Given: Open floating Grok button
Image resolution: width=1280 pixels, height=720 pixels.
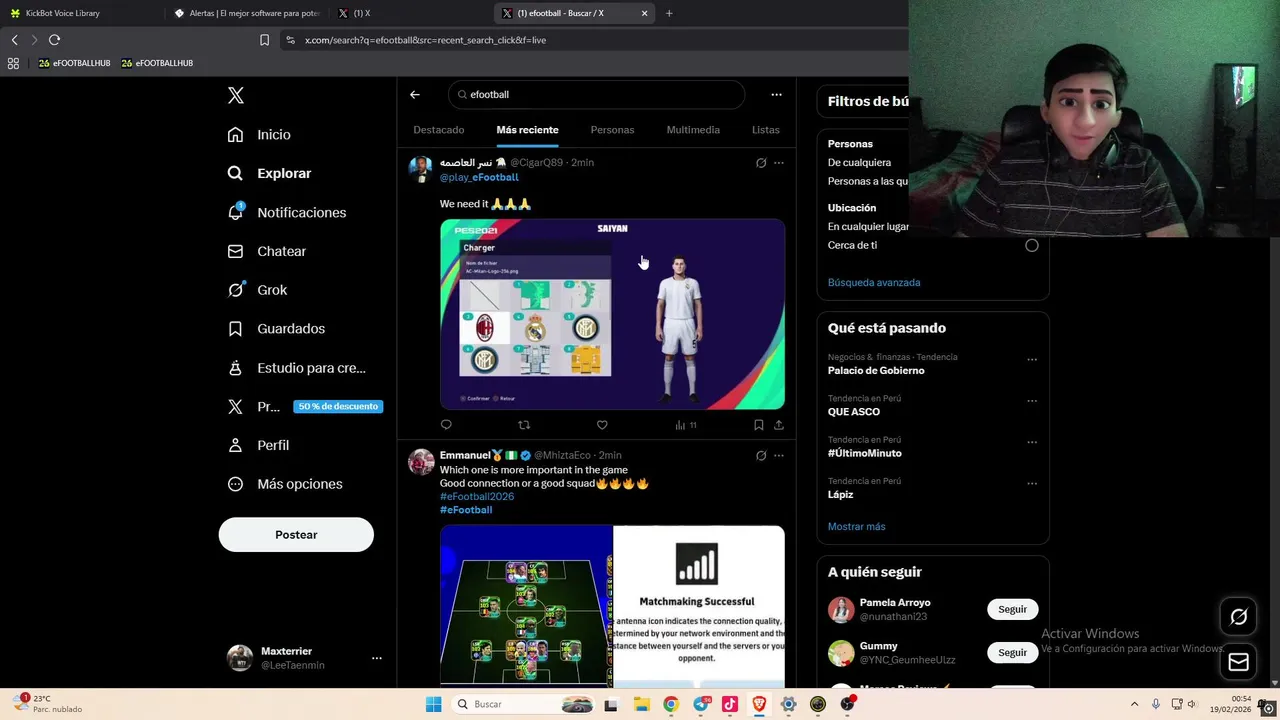Looking at the screenshot, I should click(1238, 617).
